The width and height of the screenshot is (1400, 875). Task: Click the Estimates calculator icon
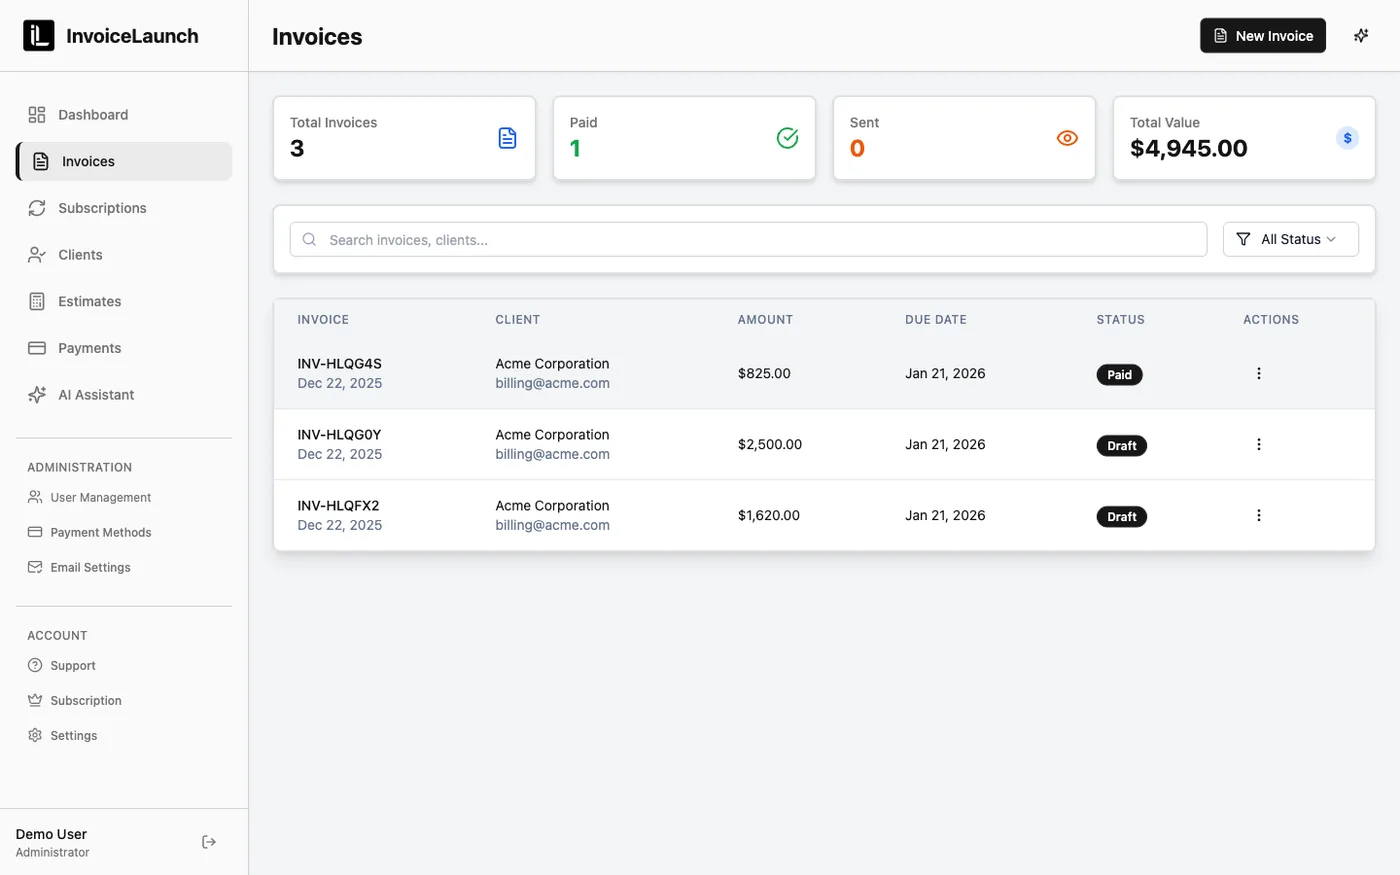37,301
